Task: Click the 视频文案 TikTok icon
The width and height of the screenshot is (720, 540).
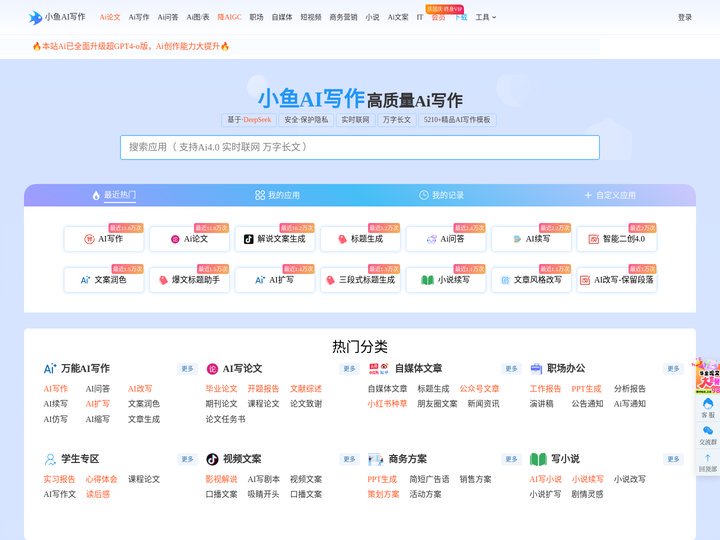Action: click(x=212, y=459)
